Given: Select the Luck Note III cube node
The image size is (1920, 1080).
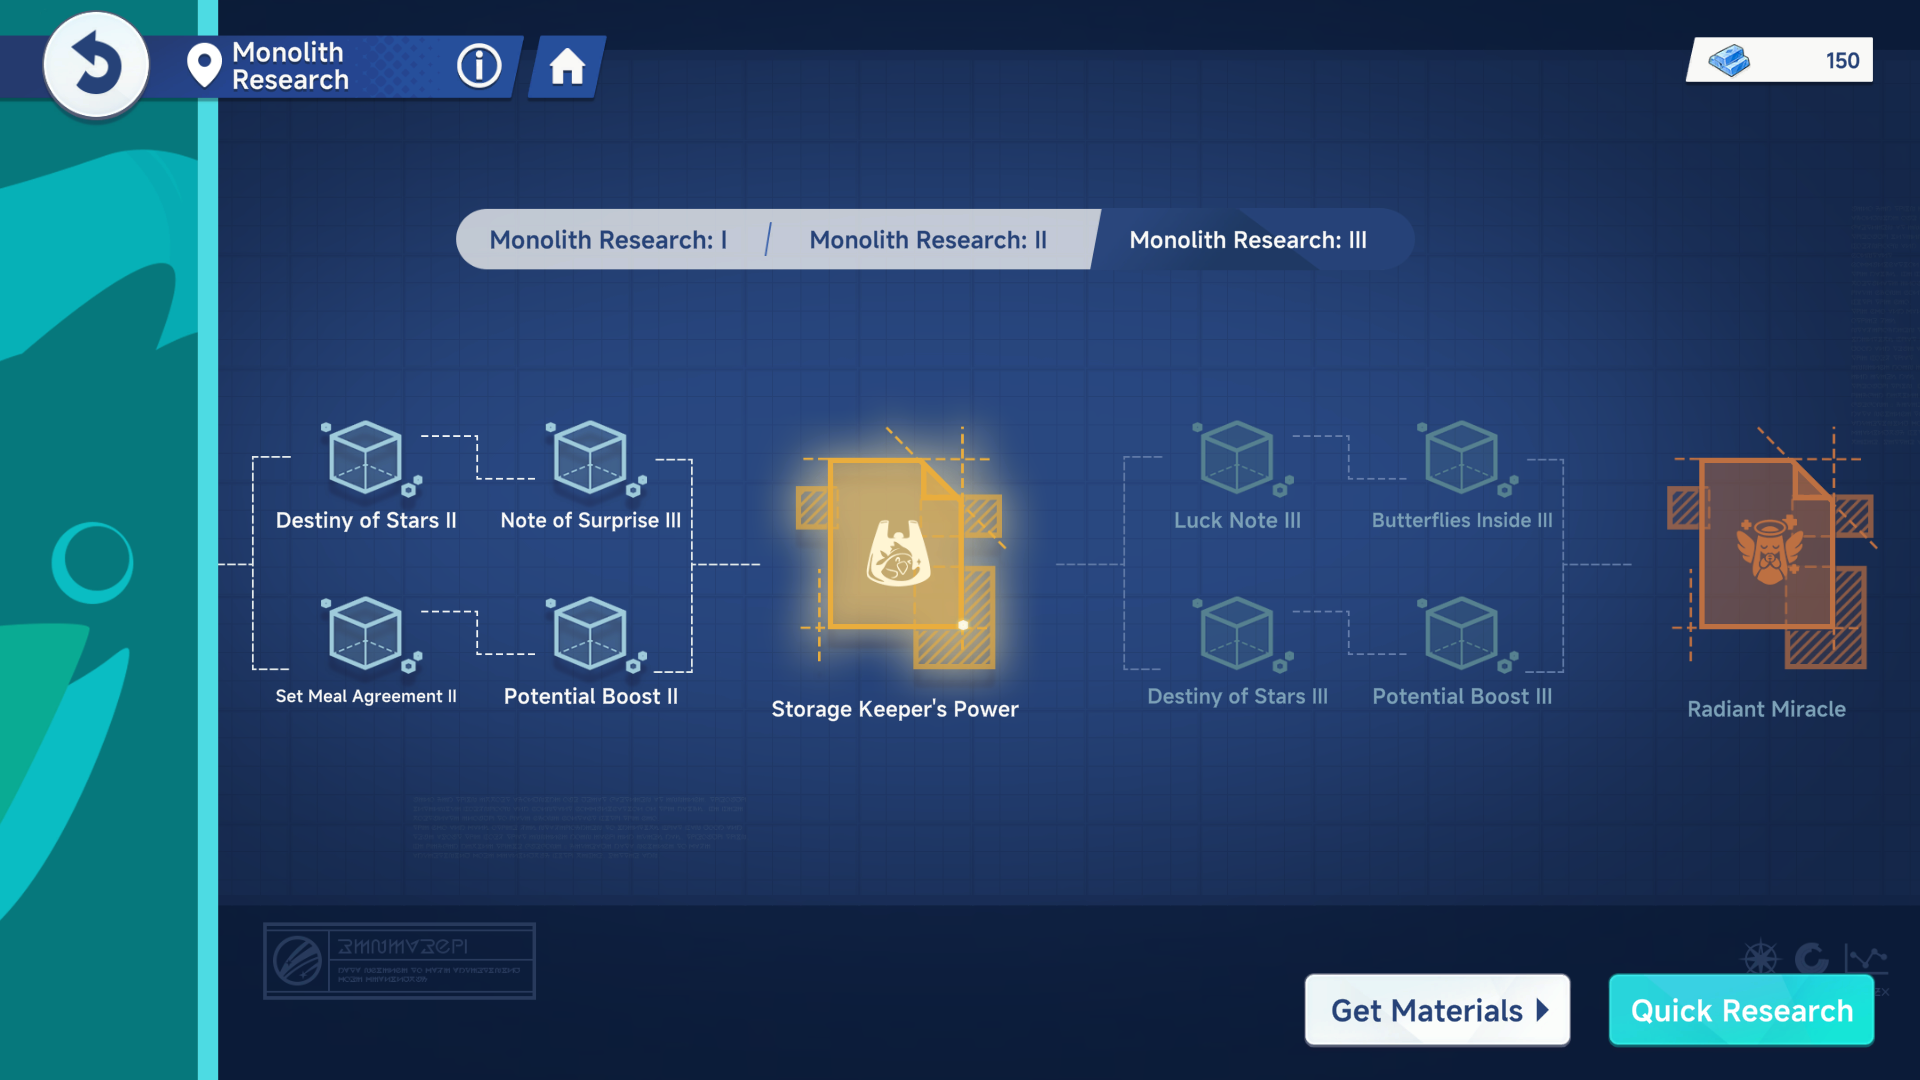Looking at the screenshot, I should [1237, 459].
